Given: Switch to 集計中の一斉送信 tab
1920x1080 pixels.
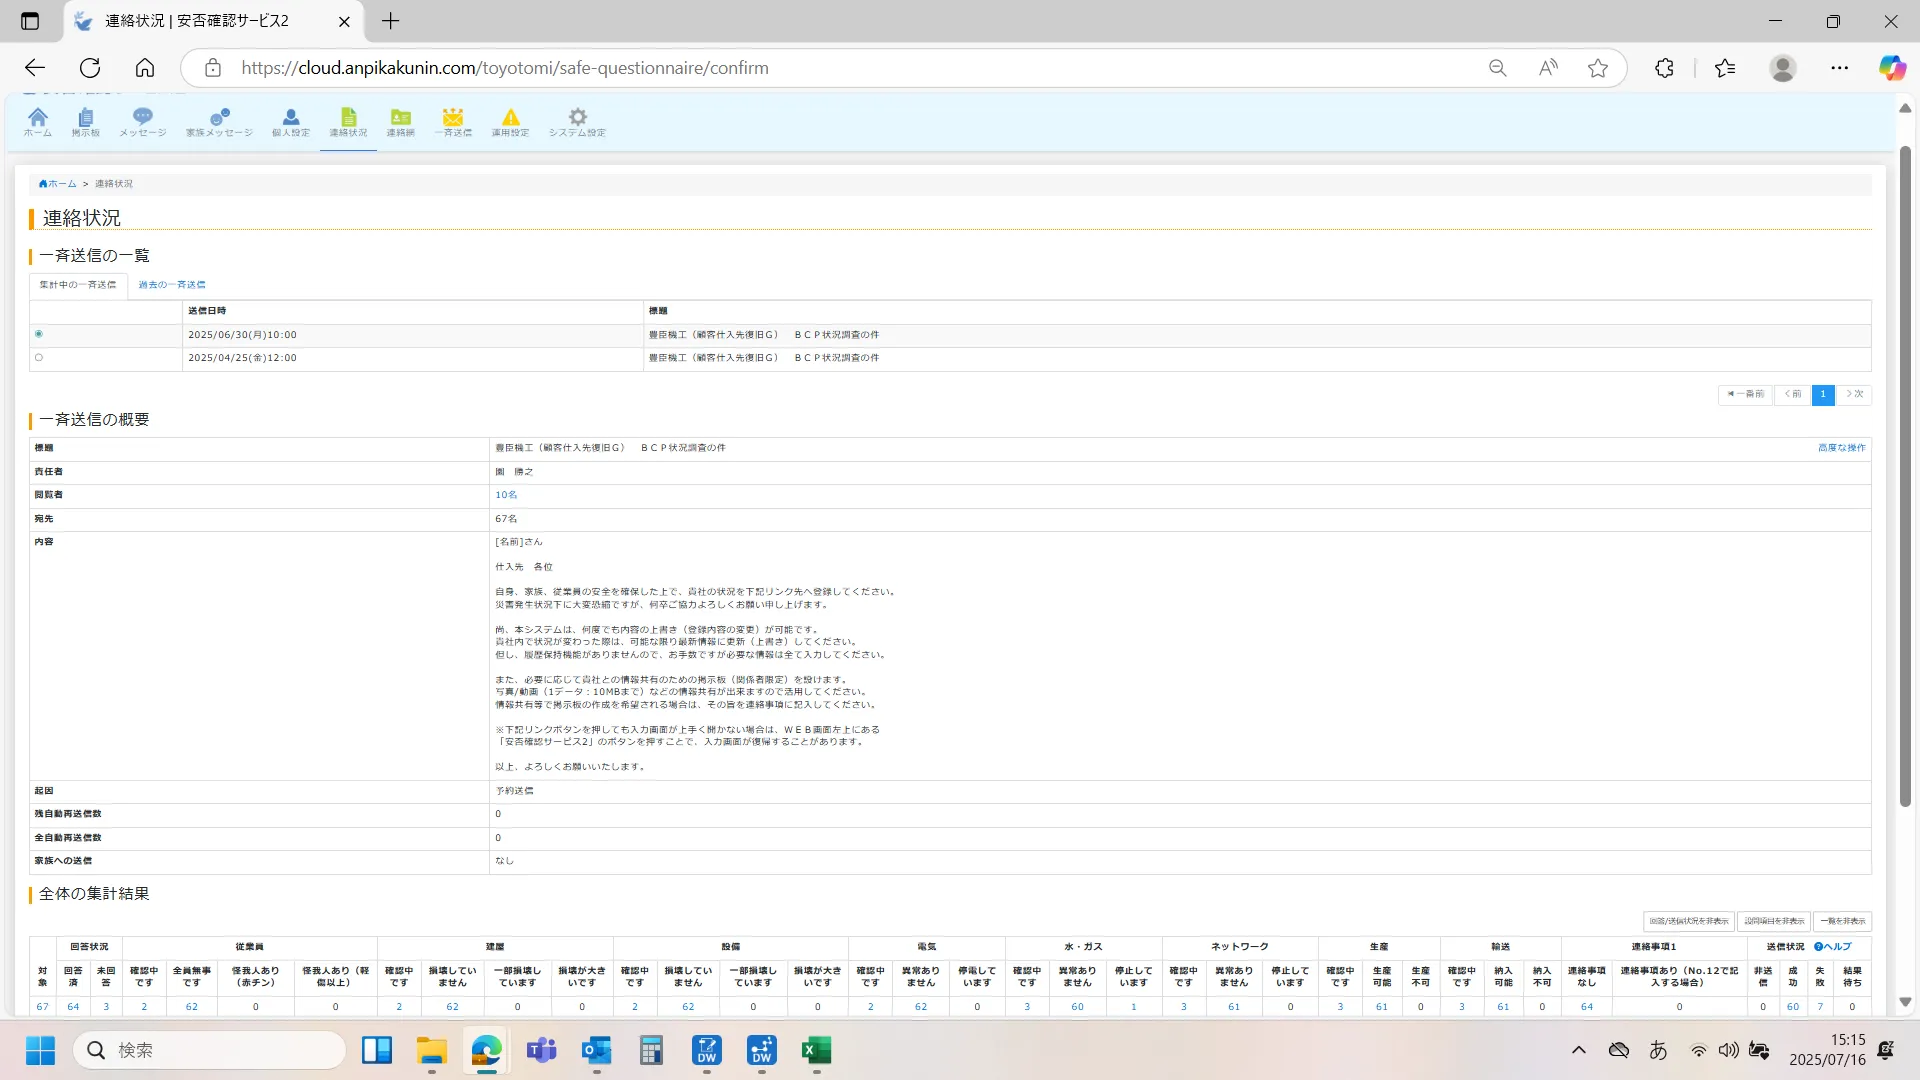Looking at the screenshot, I should point(78,285).
